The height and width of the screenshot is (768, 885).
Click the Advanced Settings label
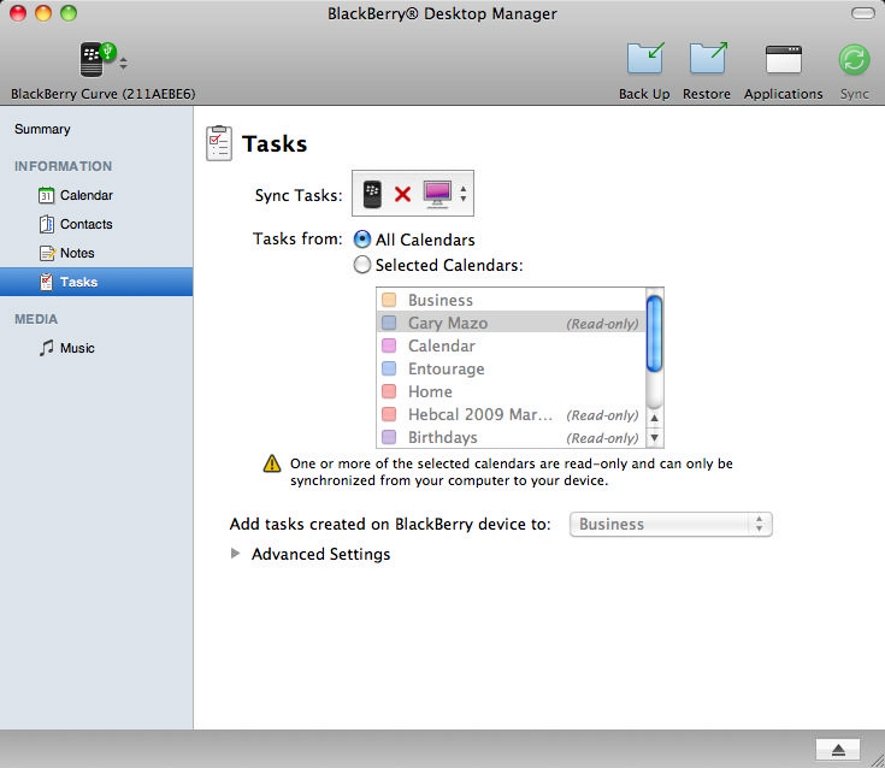pyautogui.click(x=321, y=554)
